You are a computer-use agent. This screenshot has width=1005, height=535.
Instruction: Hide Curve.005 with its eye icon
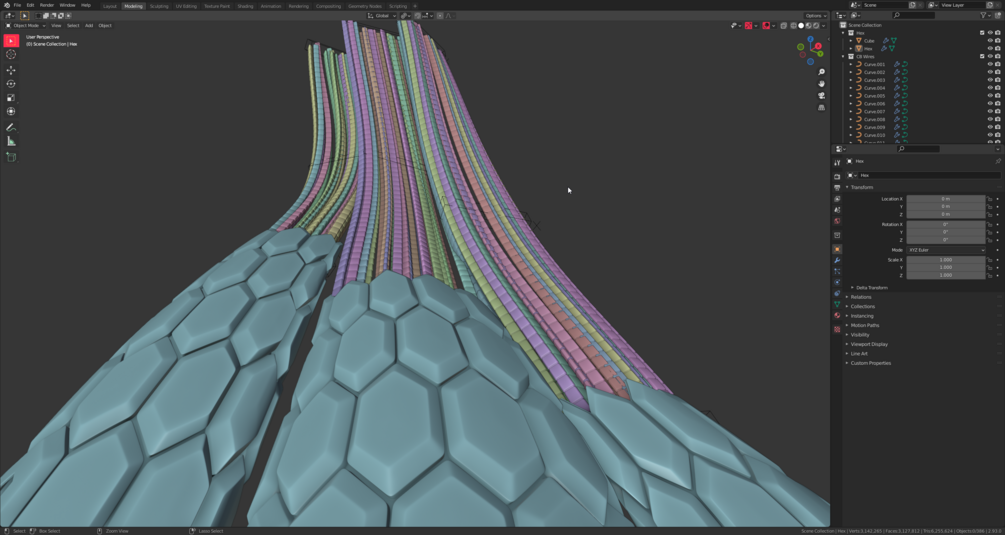(x=990, y=96)
